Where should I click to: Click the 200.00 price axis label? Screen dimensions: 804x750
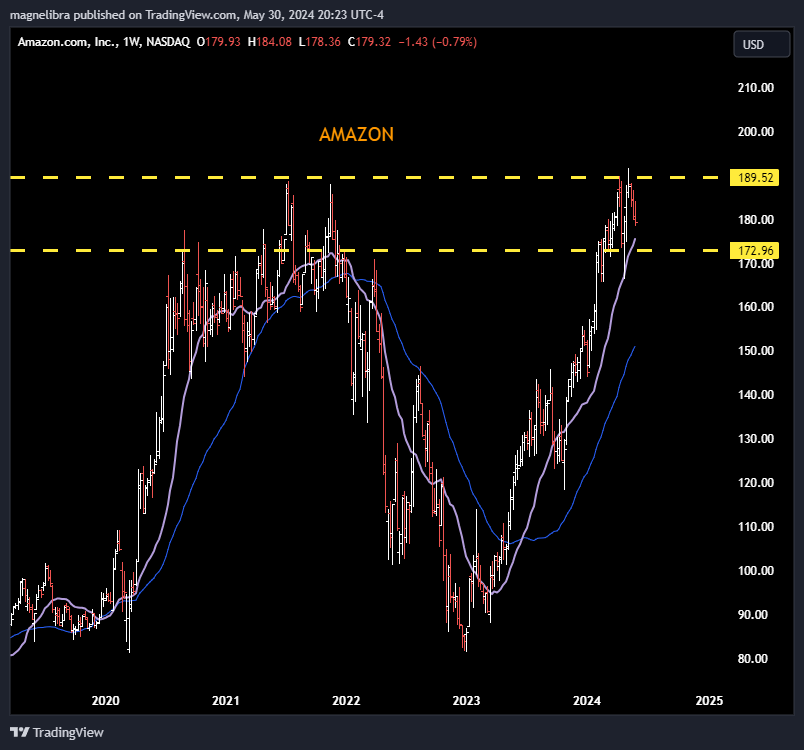[x=755, y=132]
